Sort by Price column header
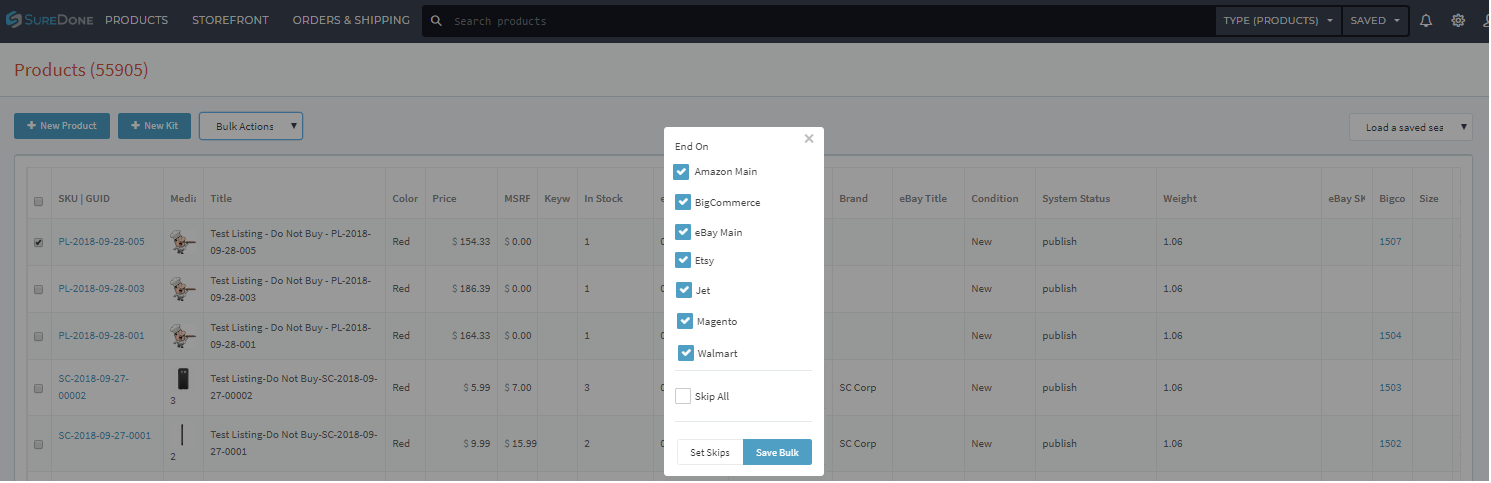The height and width of the screenshot is (483, 1491). pyautogui.click(x=444, y=199)
